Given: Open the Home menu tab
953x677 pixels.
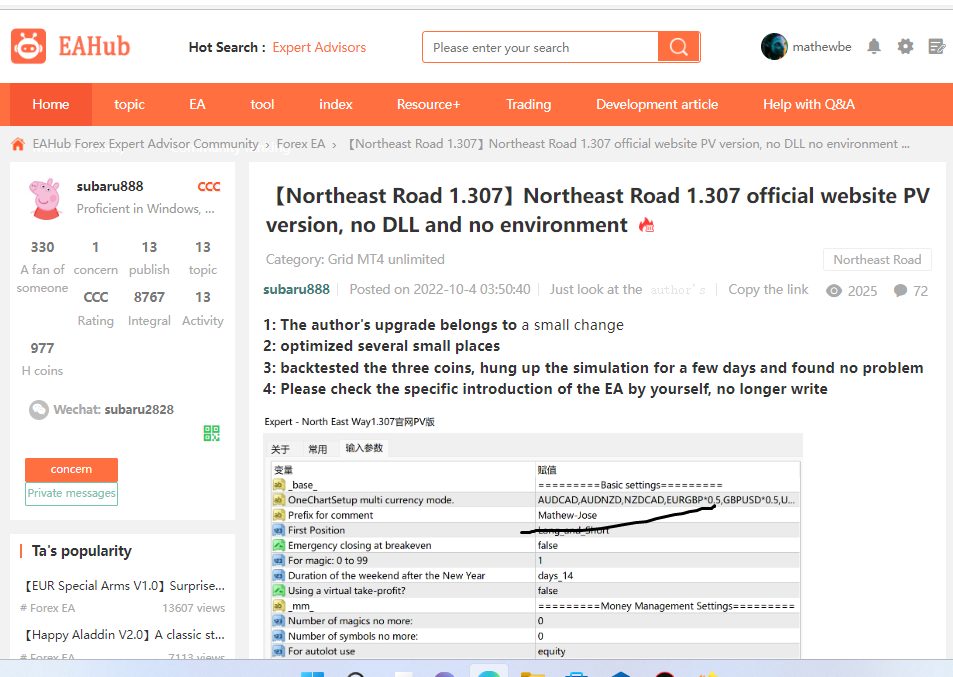Looking at the screenshot, I should [50, 105].
